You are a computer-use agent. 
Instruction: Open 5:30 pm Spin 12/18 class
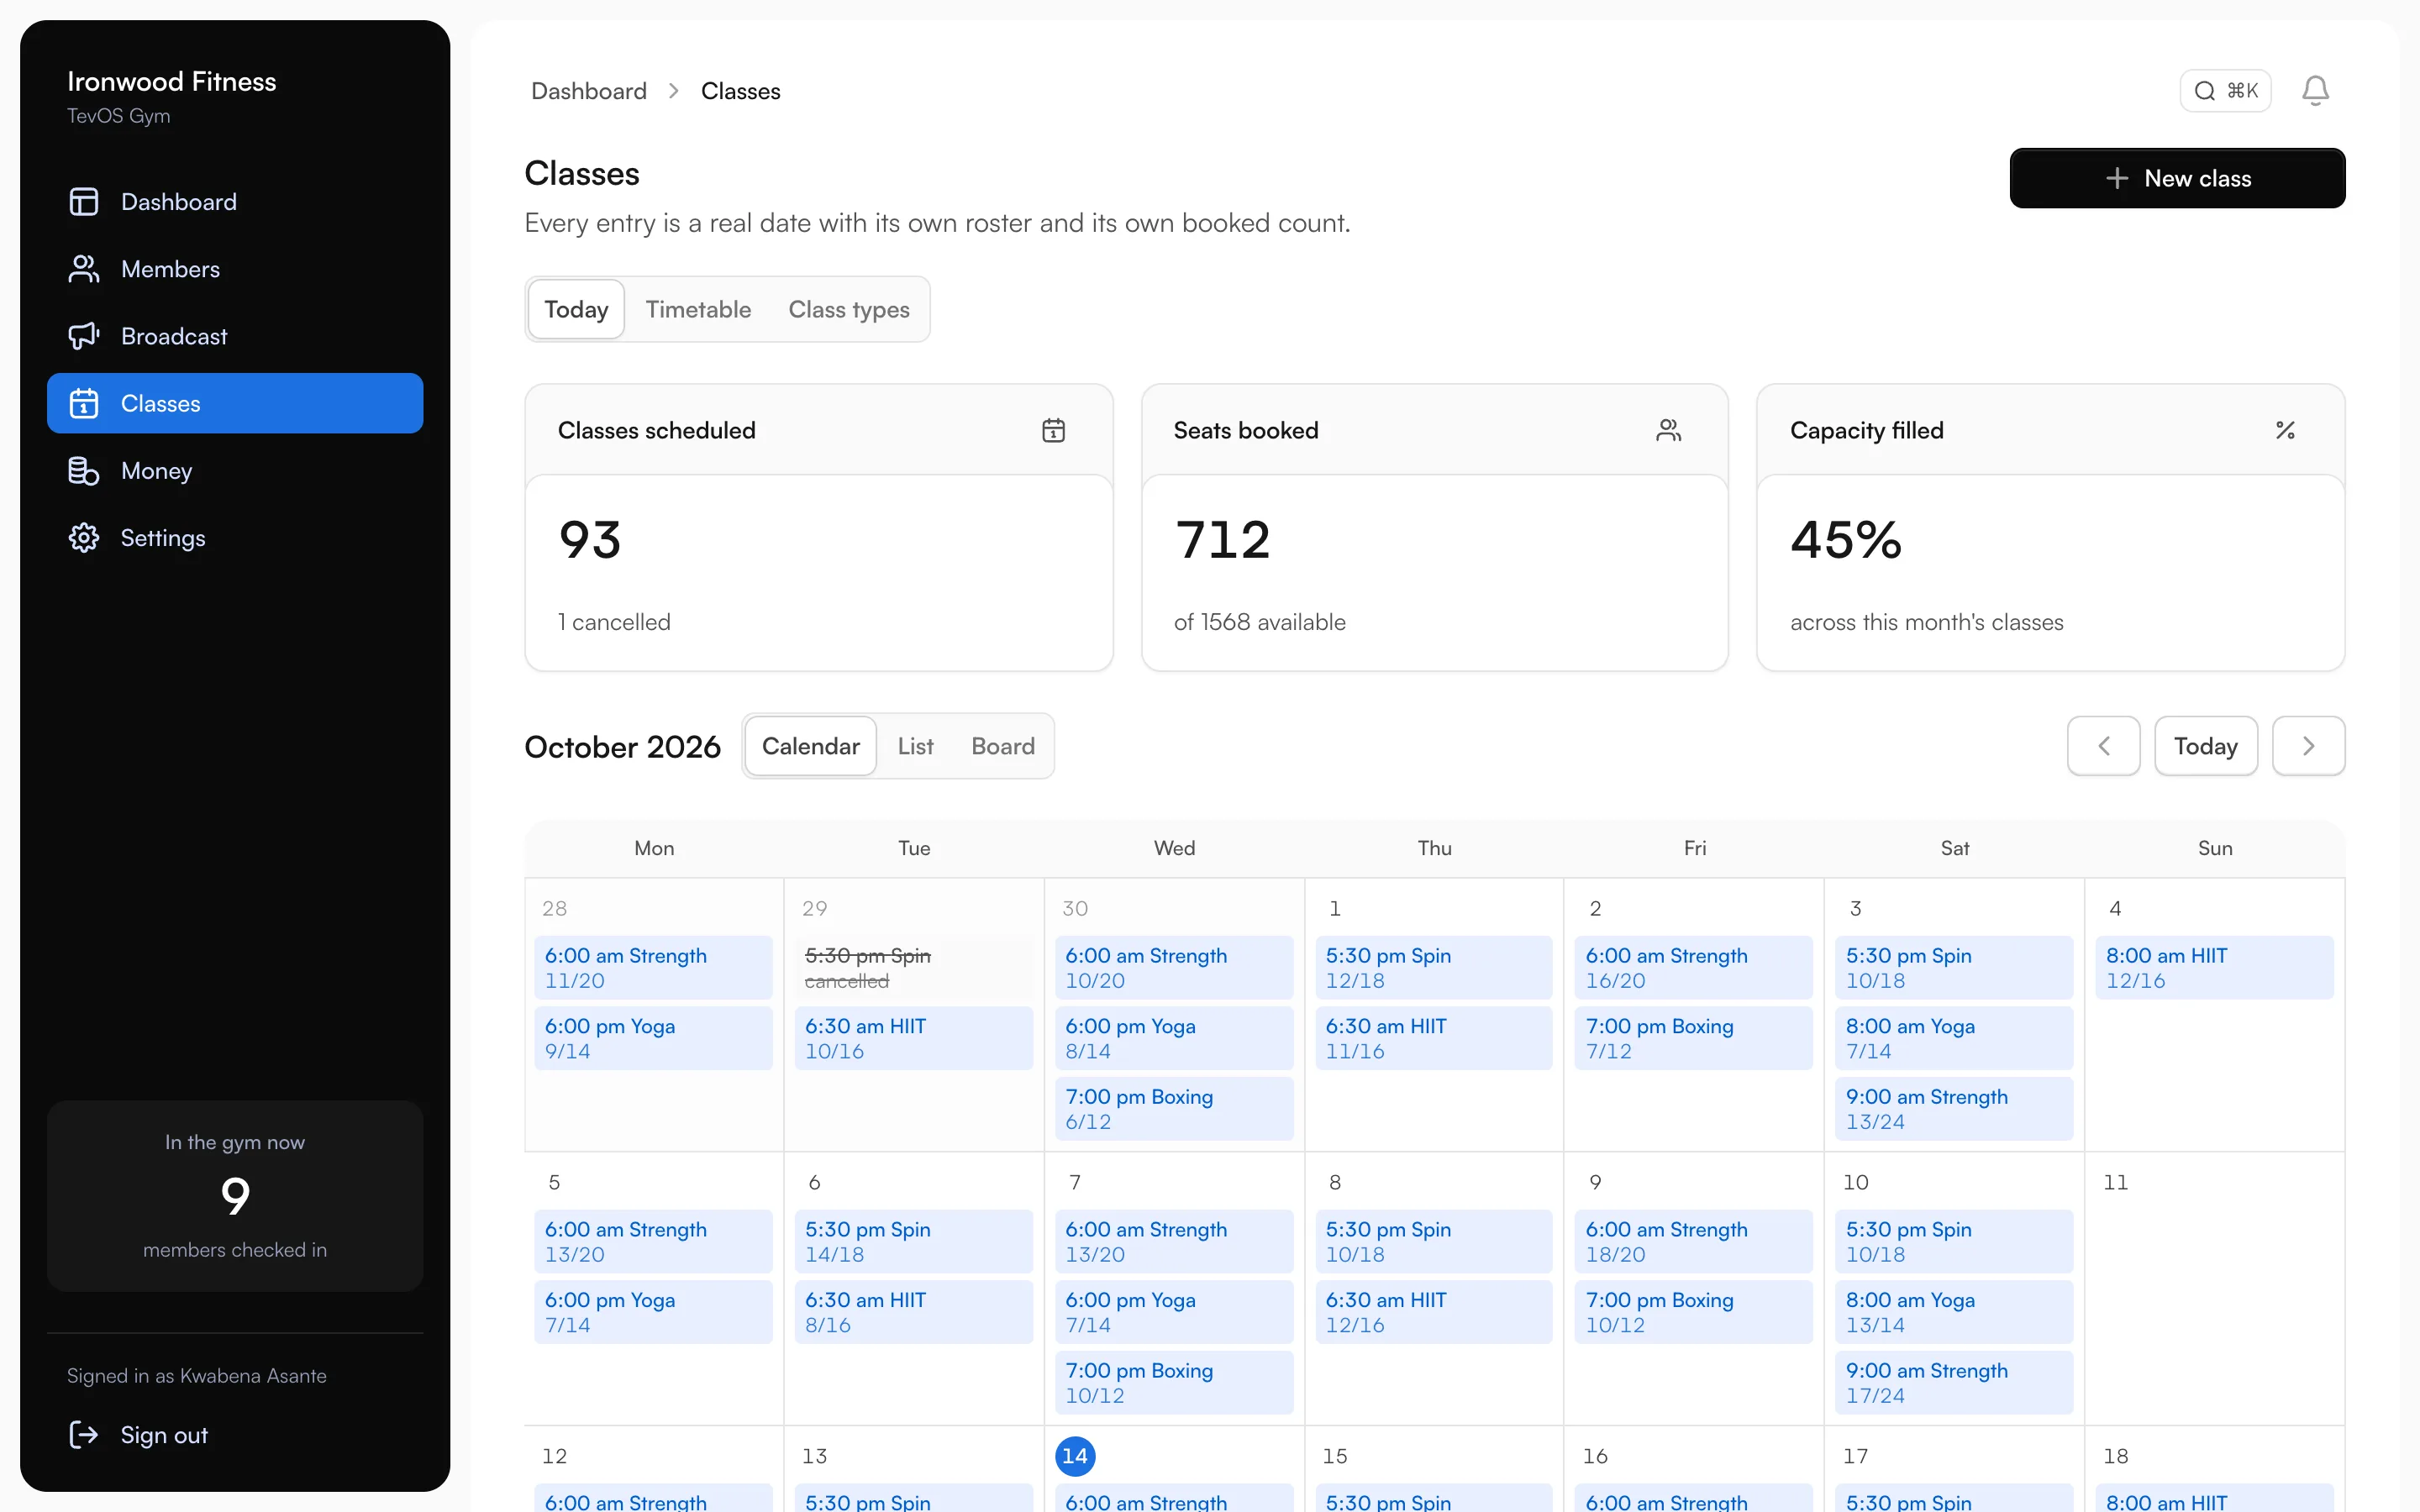1434,967
